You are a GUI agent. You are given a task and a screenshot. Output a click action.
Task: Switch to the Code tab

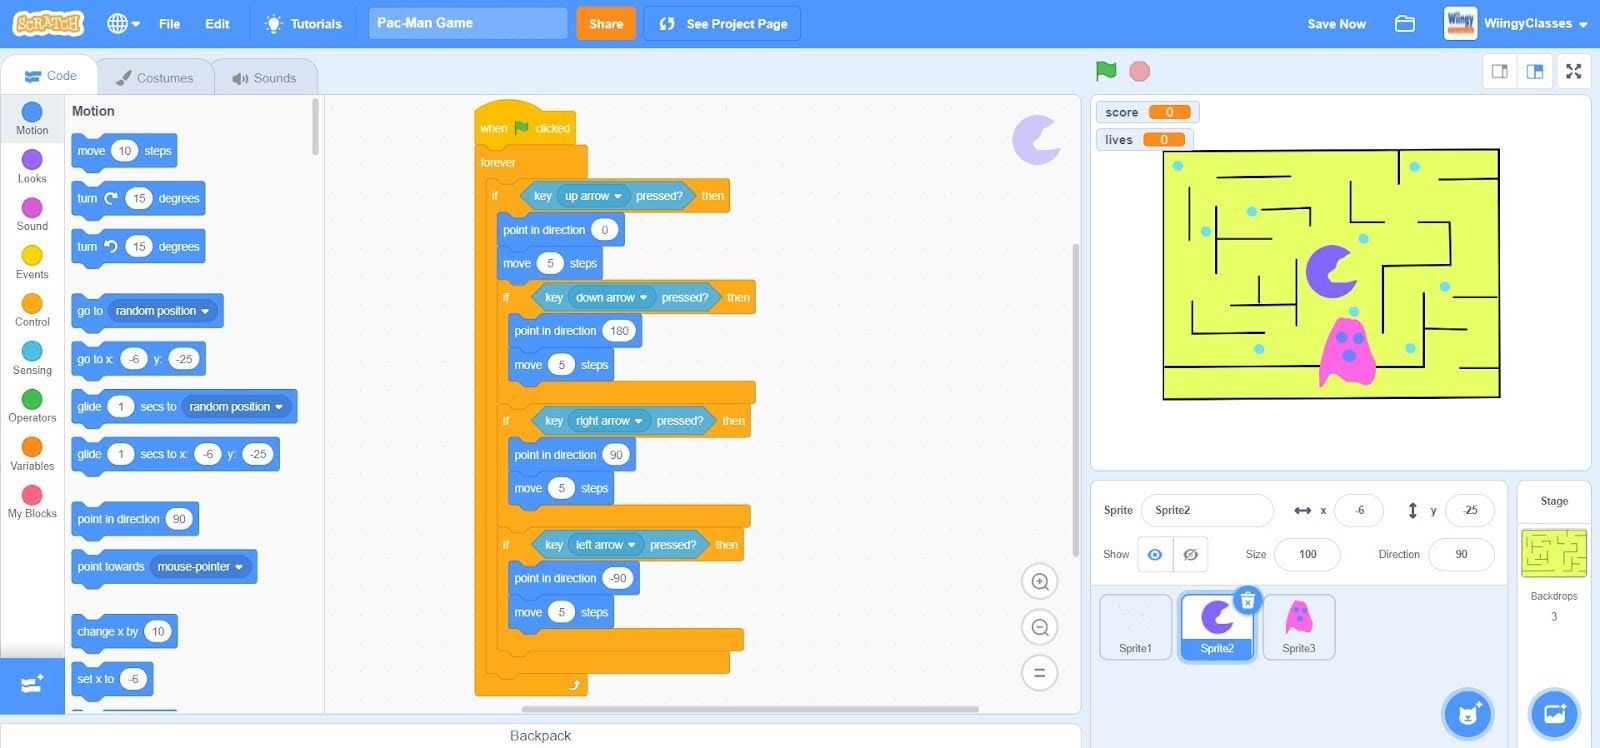click(50, 76)
